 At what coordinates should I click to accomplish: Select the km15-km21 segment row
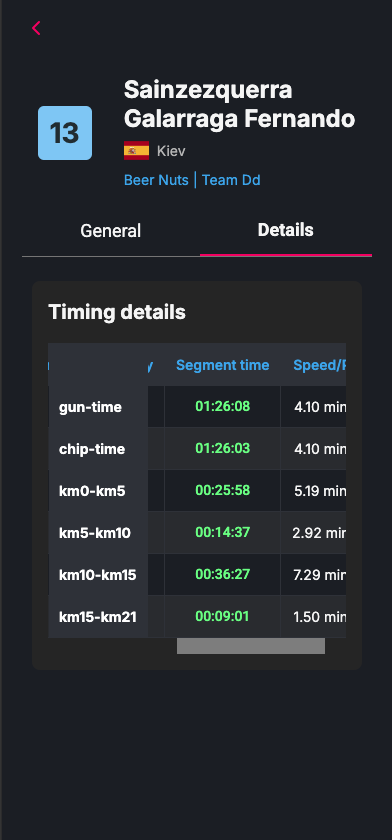197,616
